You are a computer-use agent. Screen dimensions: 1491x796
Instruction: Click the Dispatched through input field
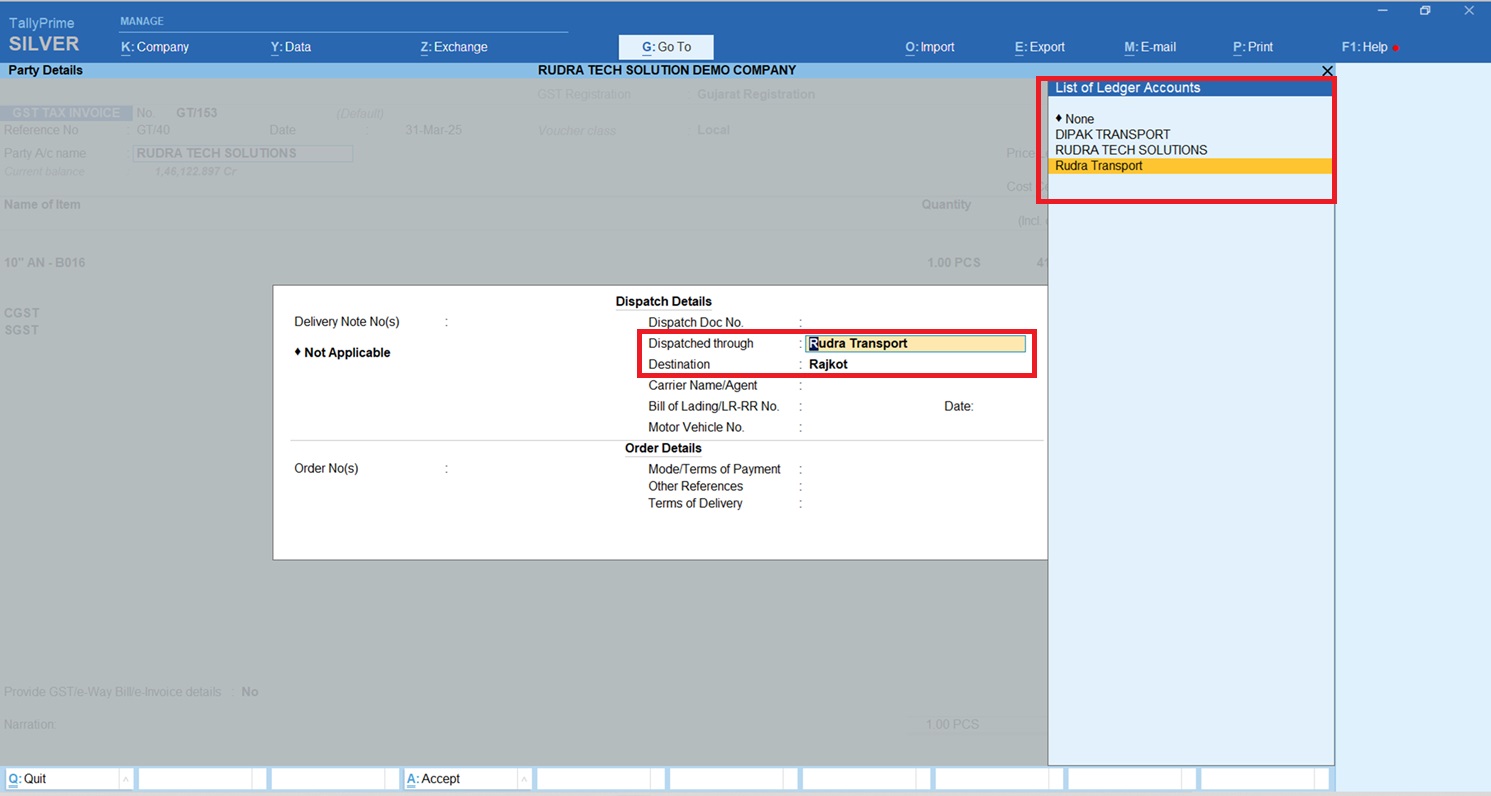click(916, 344)
